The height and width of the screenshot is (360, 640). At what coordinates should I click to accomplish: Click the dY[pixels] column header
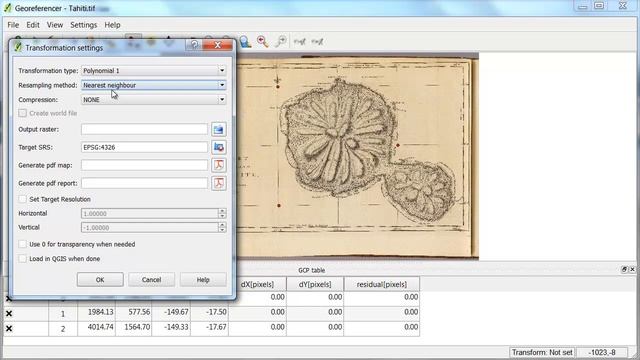click(x=315, y=284)
